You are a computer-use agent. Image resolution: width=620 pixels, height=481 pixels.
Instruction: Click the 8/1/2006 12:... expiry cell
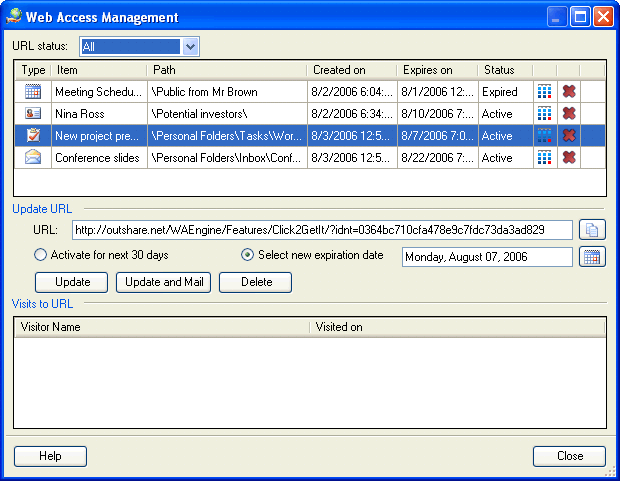pos(437,92)
